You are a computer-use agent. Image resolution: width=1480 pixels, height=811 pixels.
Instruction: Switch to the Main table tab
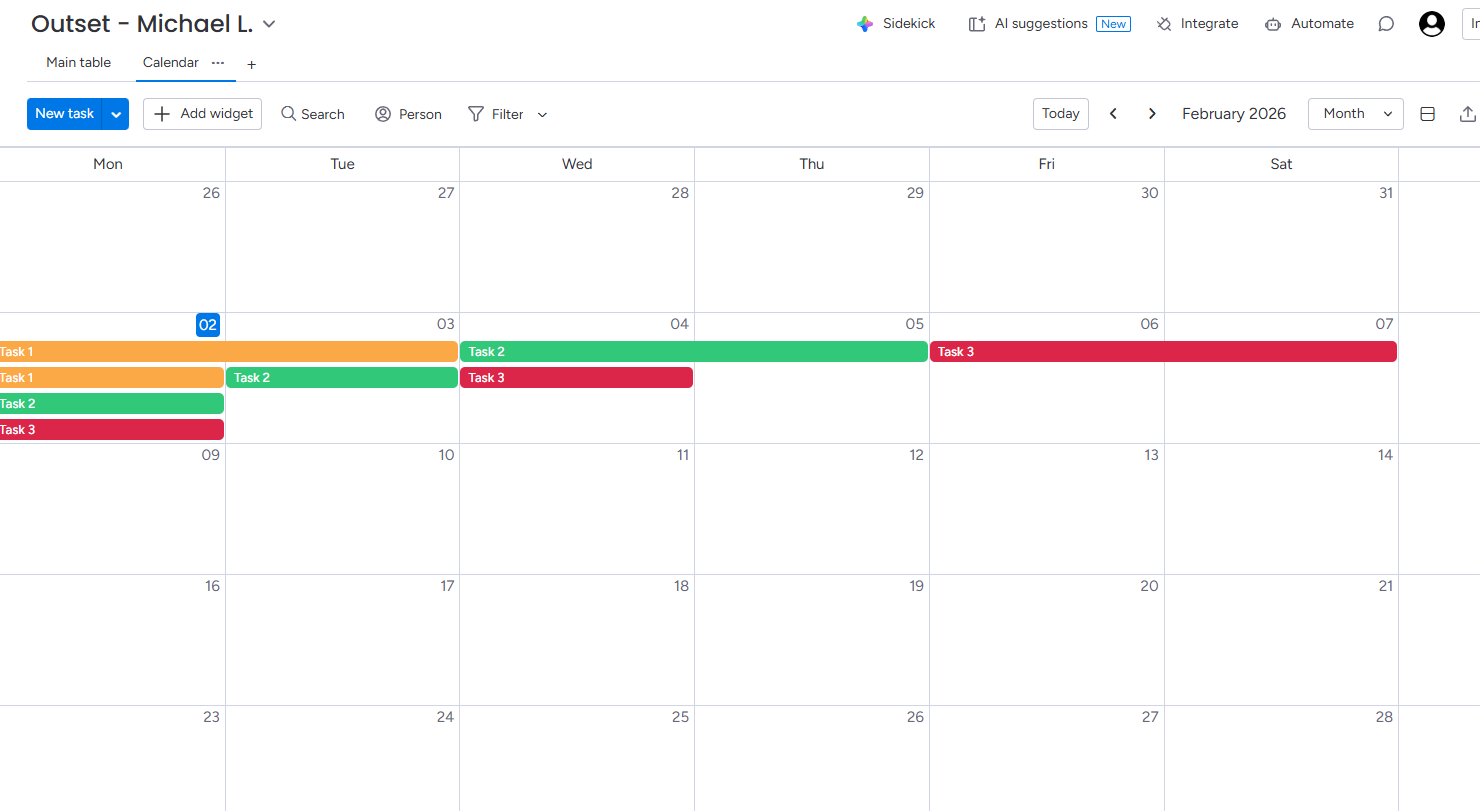(x=78, y=62)
